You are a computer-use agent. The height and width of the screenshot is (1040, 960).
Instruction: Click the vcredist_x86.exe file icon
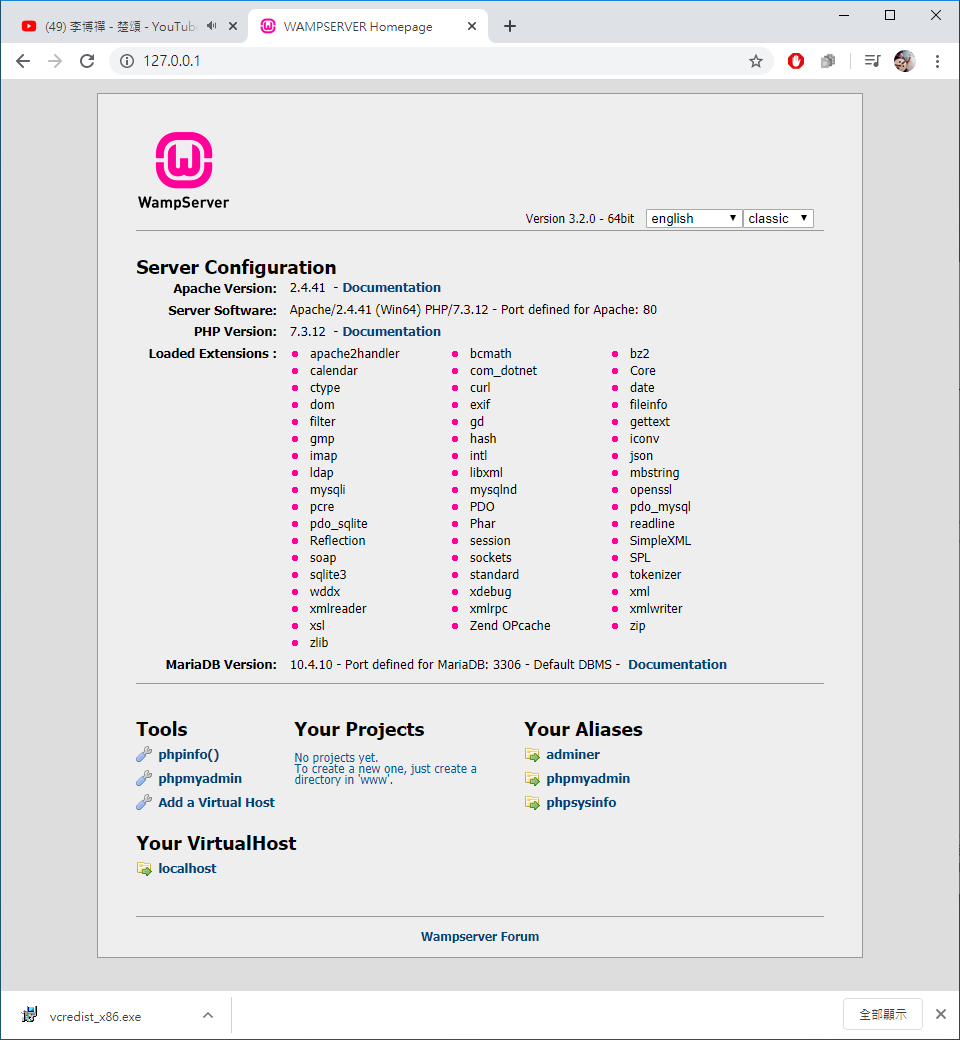pos(29,1015)
